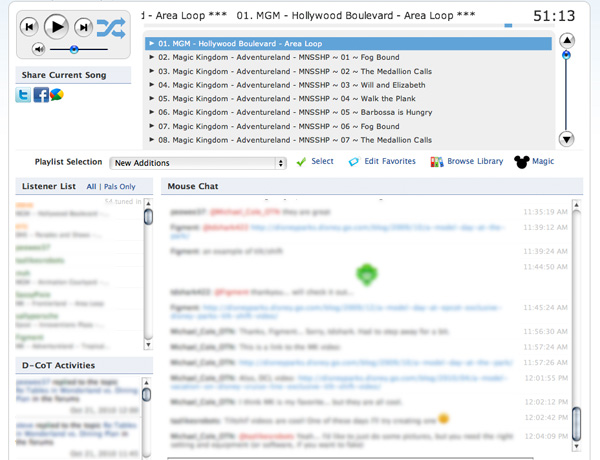Select track 05 Walk the Plank
600x460 pixels.
[x=348, y=99]
